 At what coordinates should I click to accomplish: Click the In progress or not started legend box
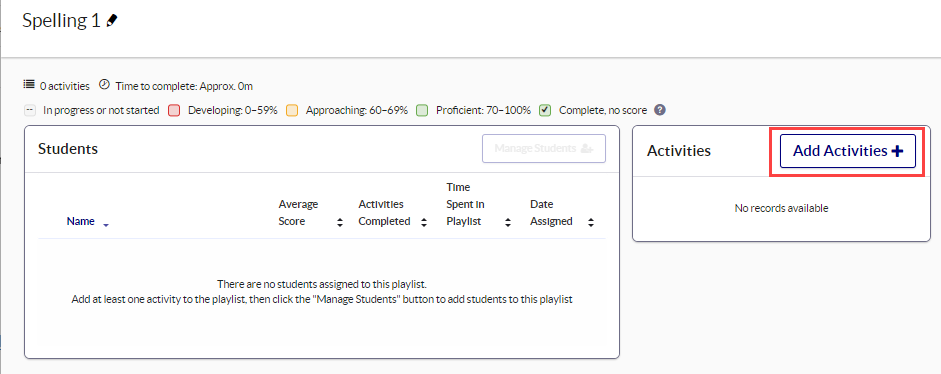(x=30, y=110)
